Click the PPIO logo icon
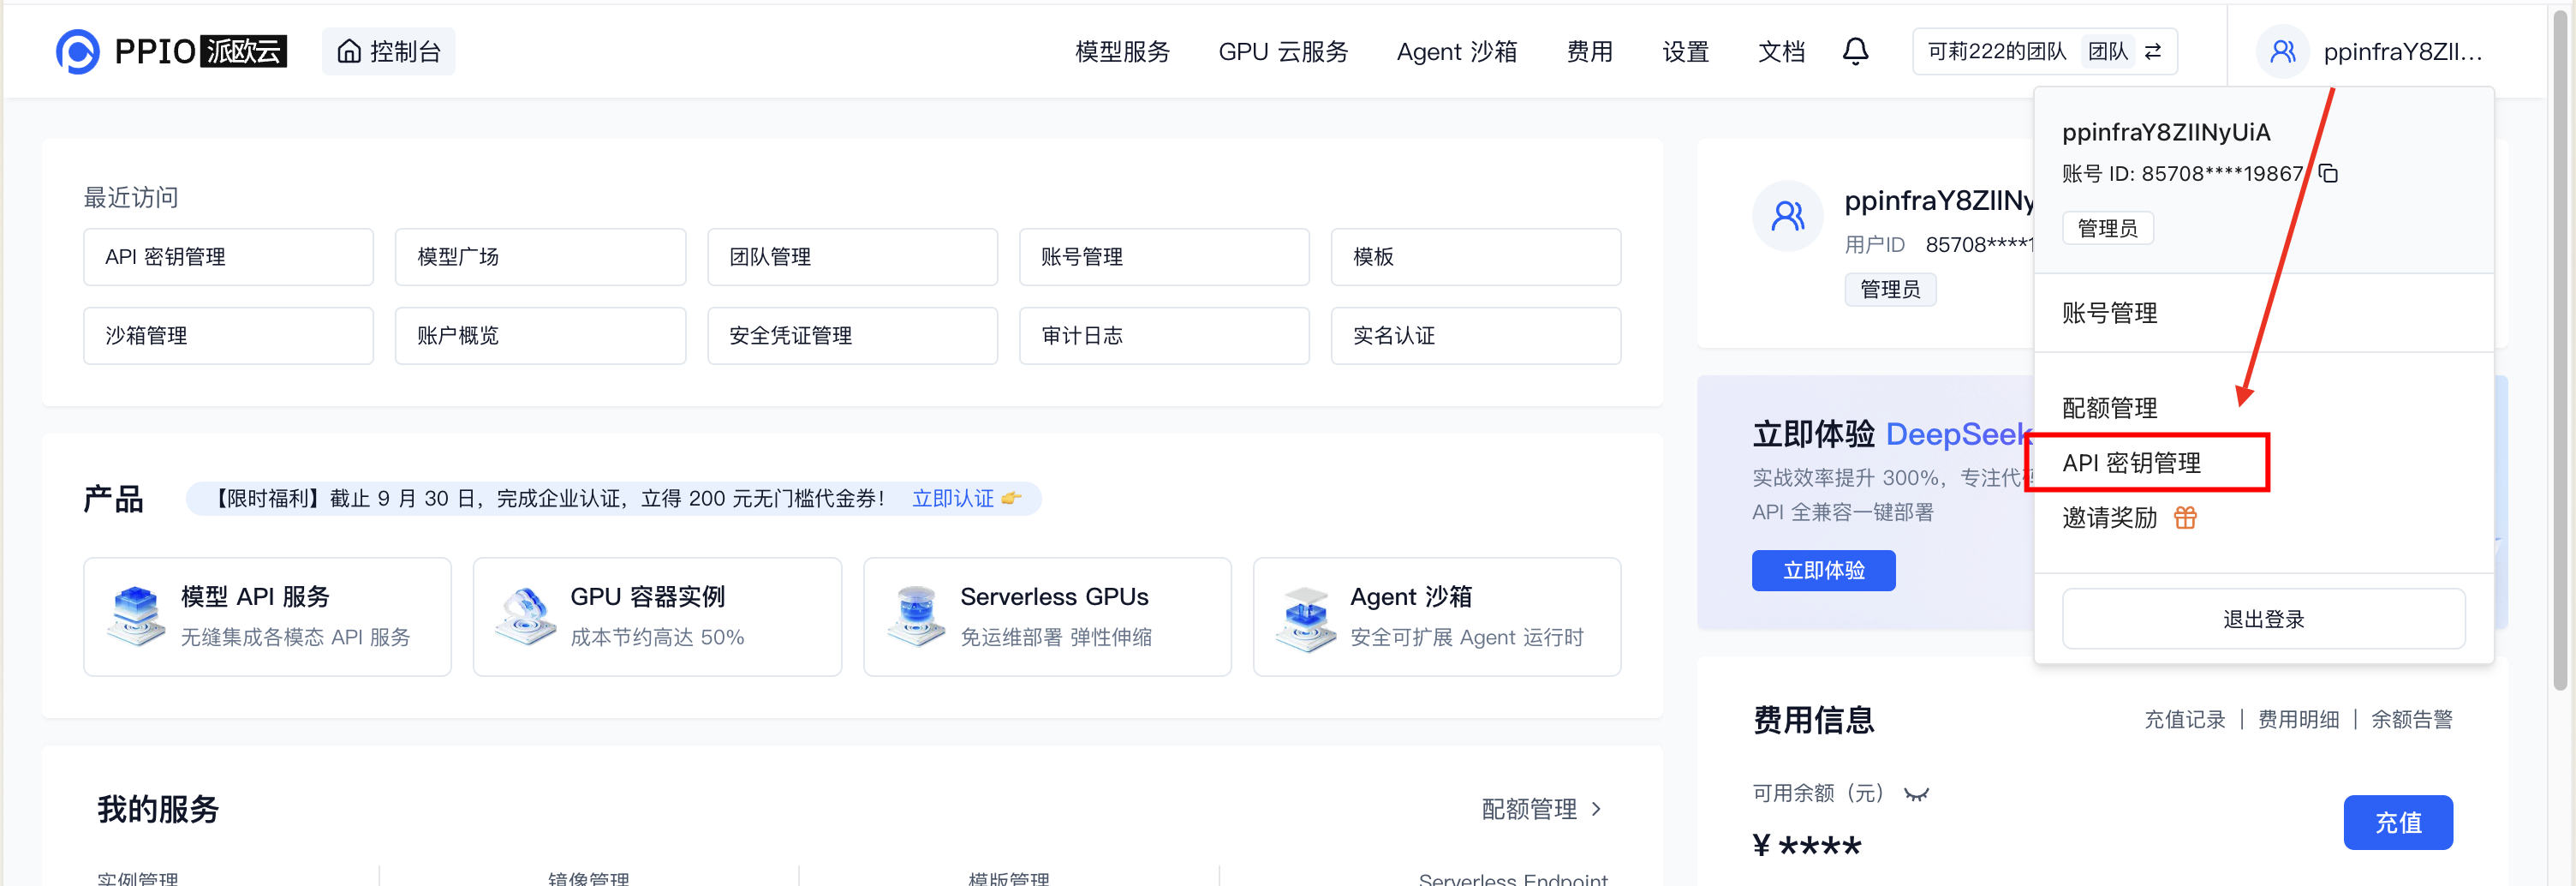Image resolution: width=2576 pixels, height=886 pixels. tap(77, 51)
